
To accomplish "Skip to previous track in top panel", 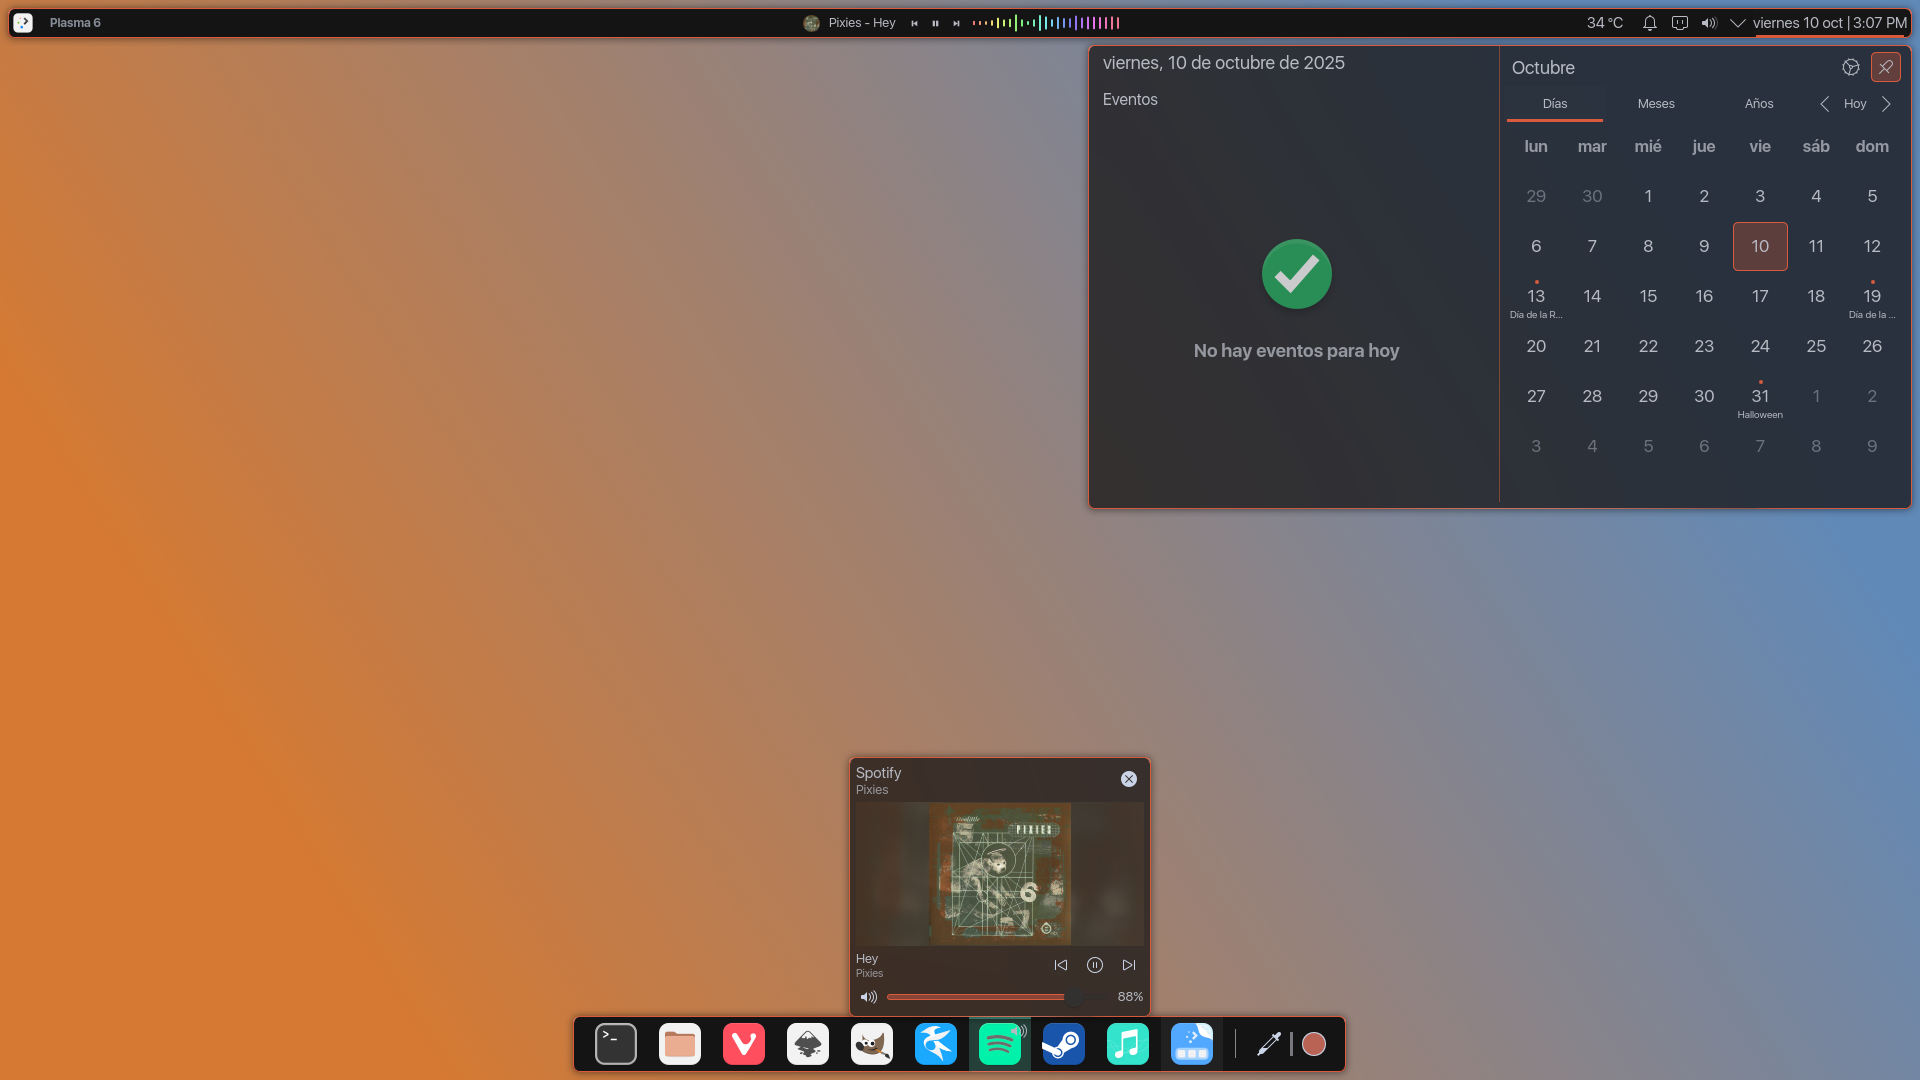I will pyautogui.click(x=914, y=23).
